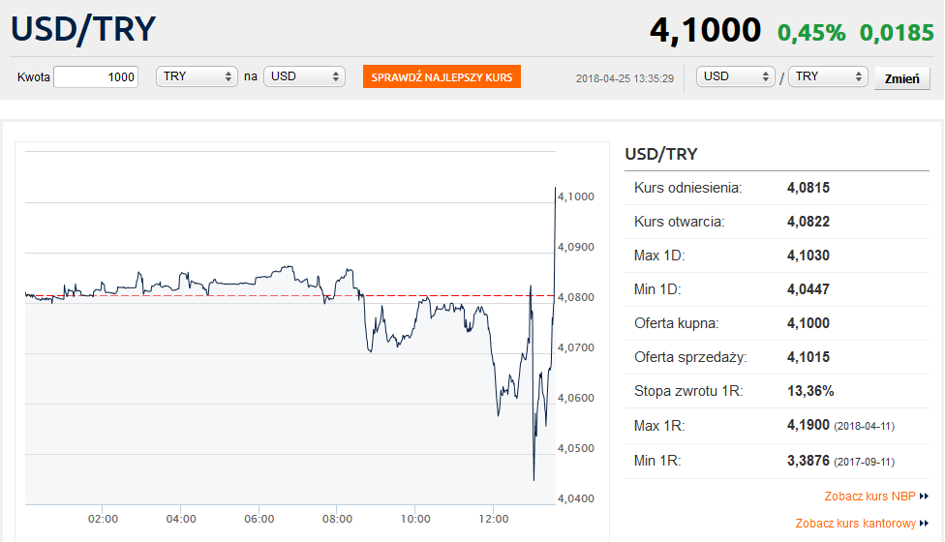The image size is (945, 542).
Task: Click the double-arrow icon beside Zobacz kurs kantorowy
Action: point(924,523)
